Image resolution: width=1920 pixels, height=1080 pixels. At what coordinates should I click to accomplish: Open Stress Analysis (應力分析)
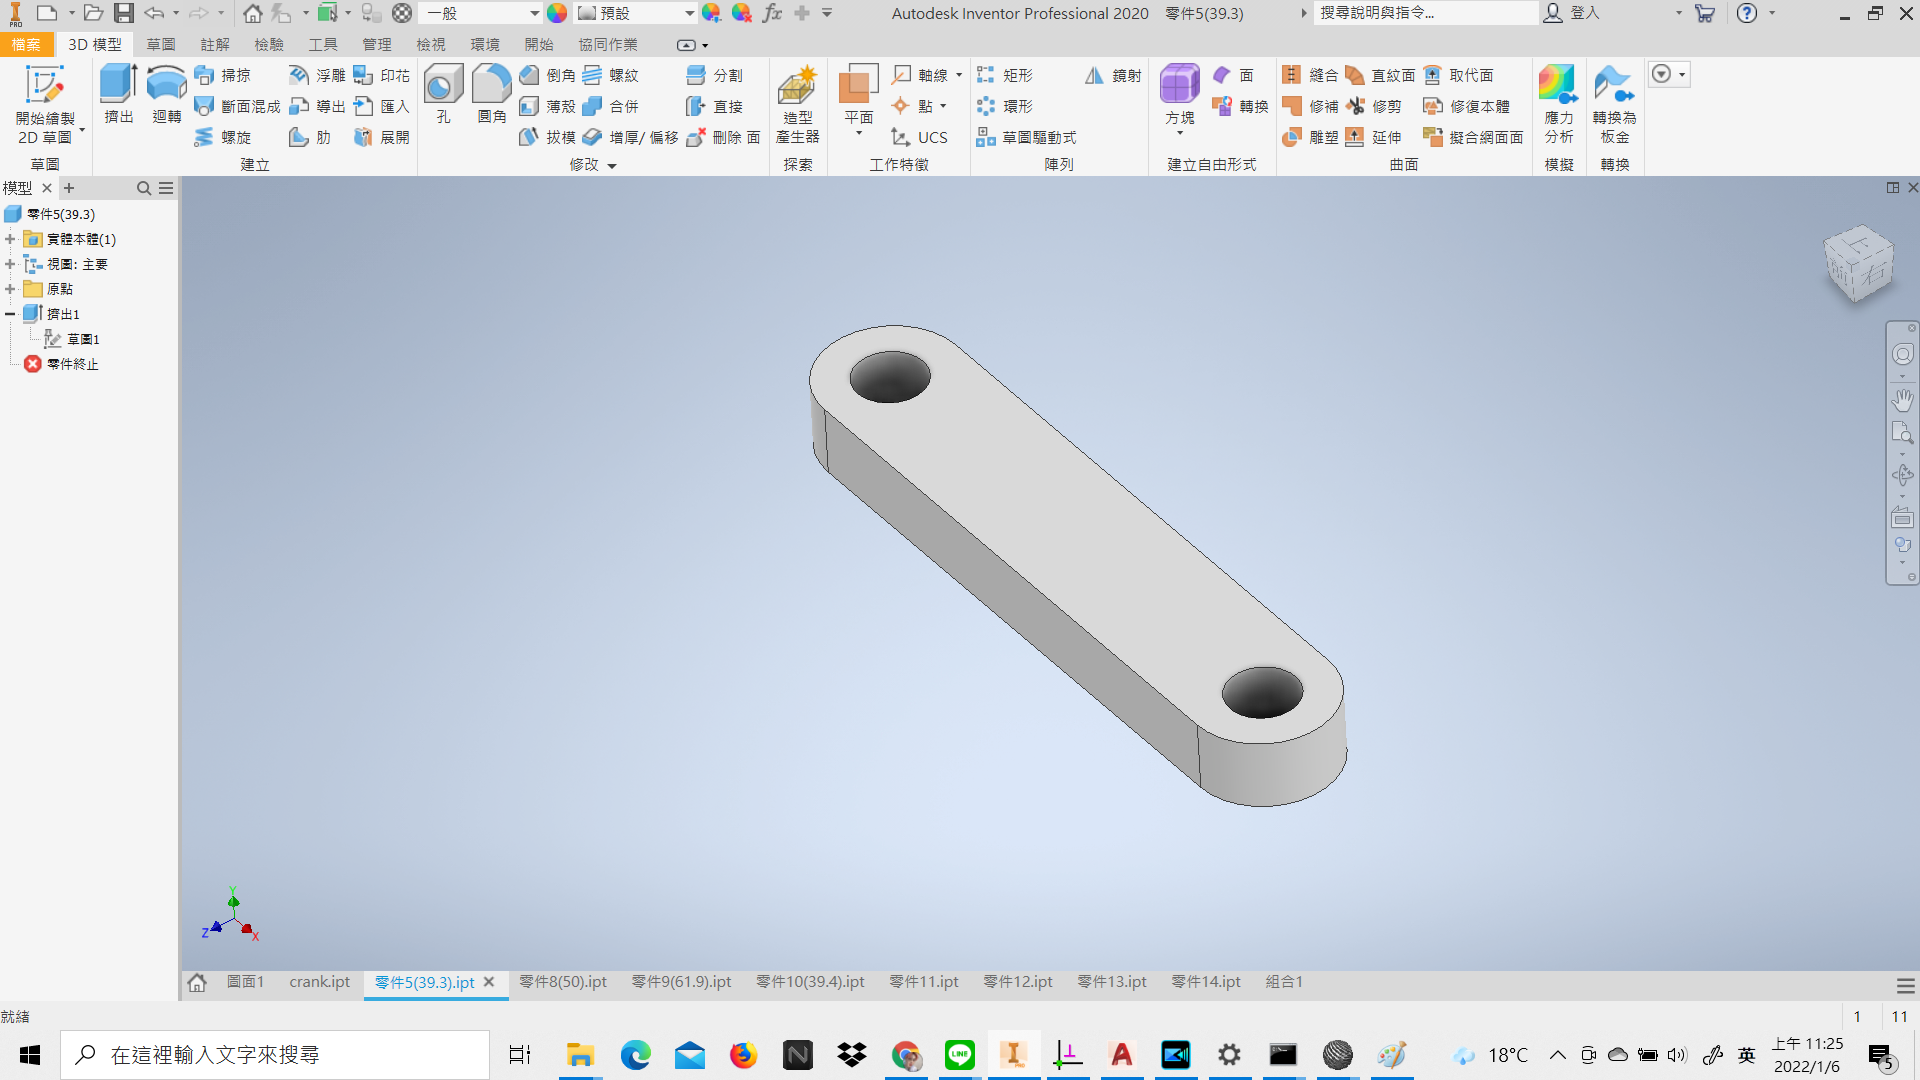pos(1558,104)
